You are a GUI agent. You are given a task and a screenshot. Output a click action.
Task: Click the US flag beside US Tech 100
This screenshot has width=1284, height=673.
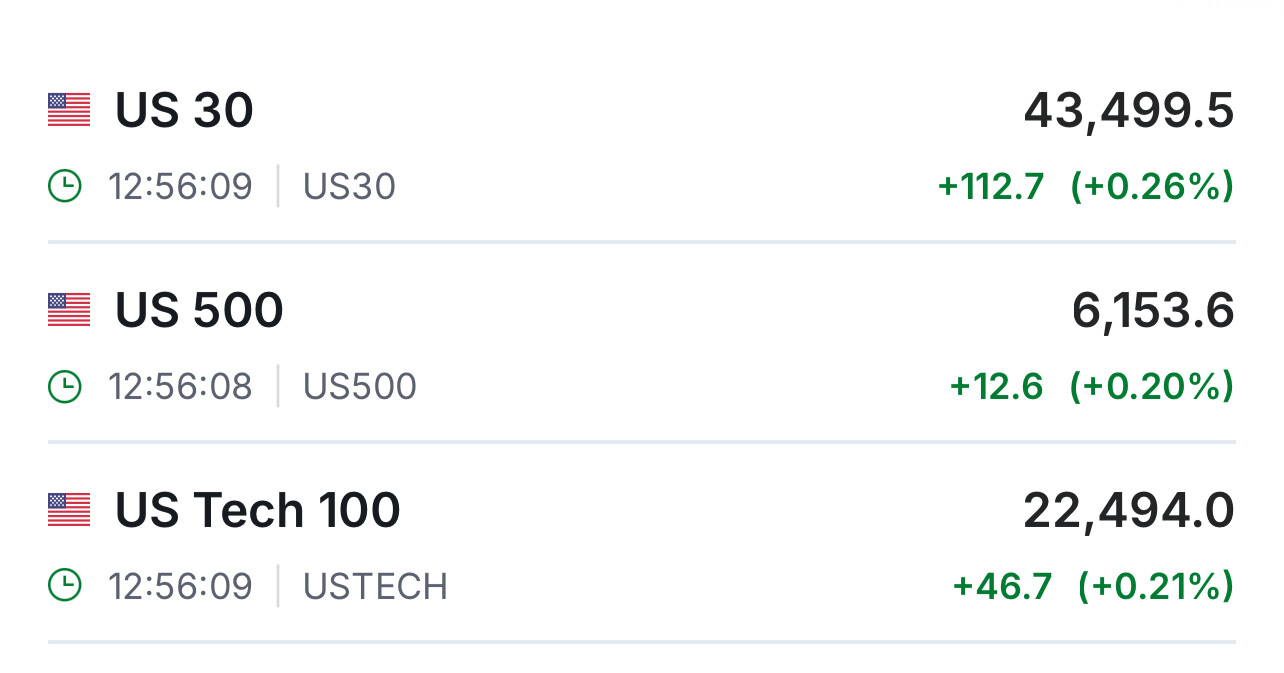tap(69, 510)
